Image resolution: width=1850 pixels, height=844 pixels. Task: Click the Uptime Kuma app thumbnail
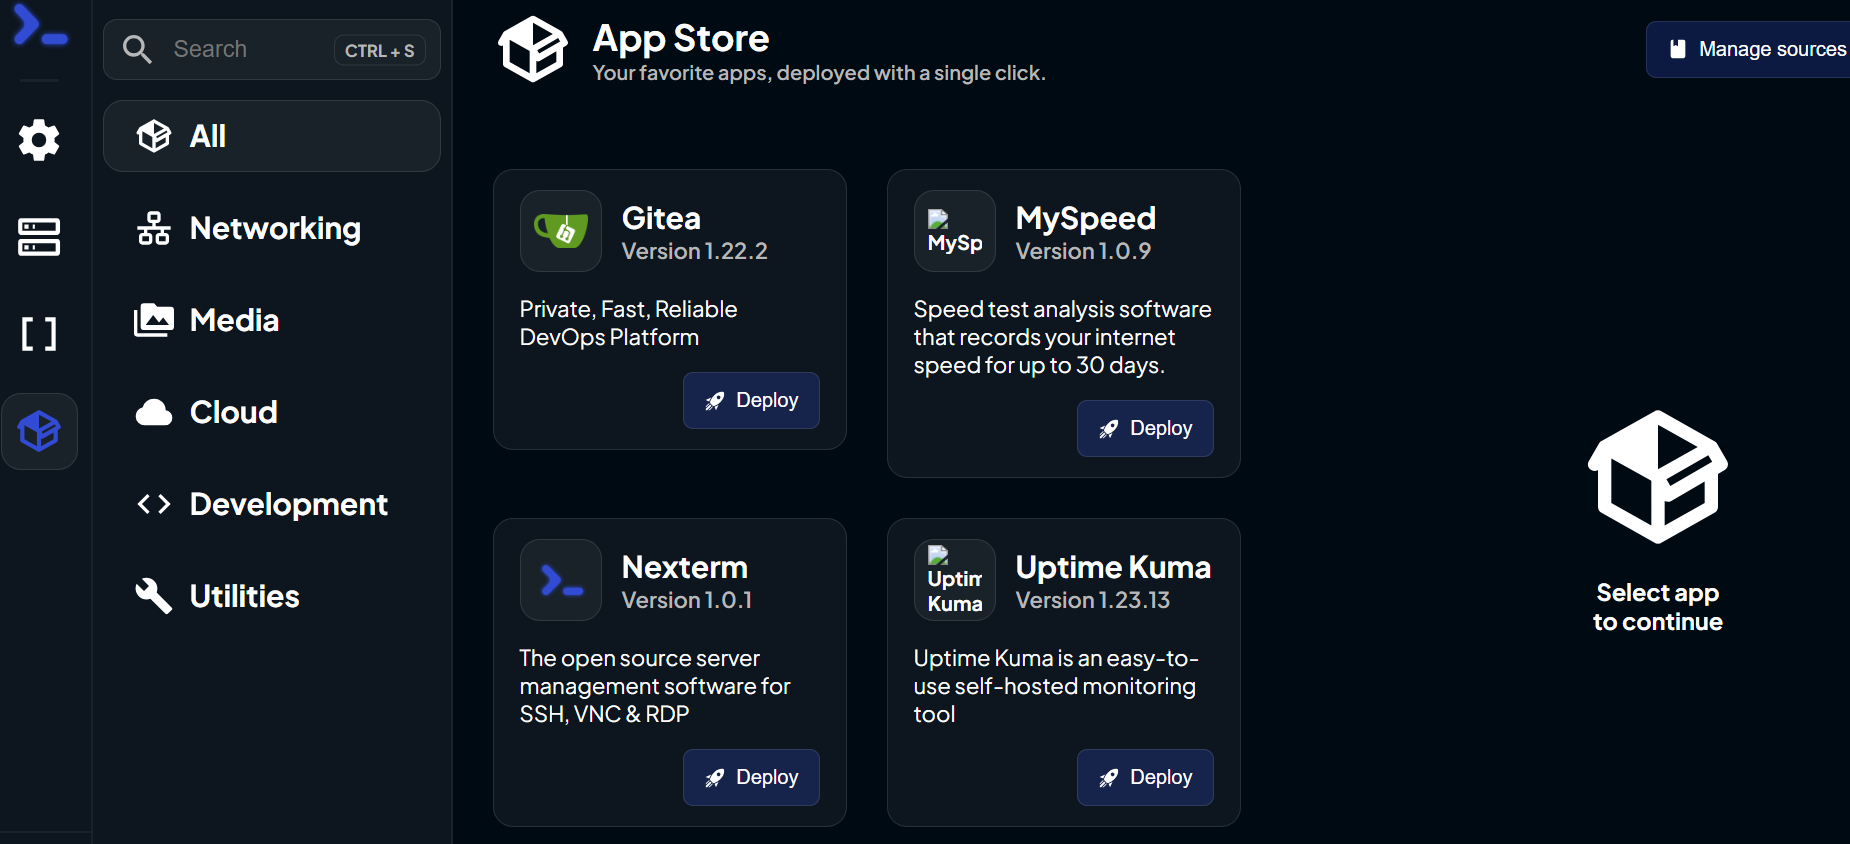(x=955, y=580)
